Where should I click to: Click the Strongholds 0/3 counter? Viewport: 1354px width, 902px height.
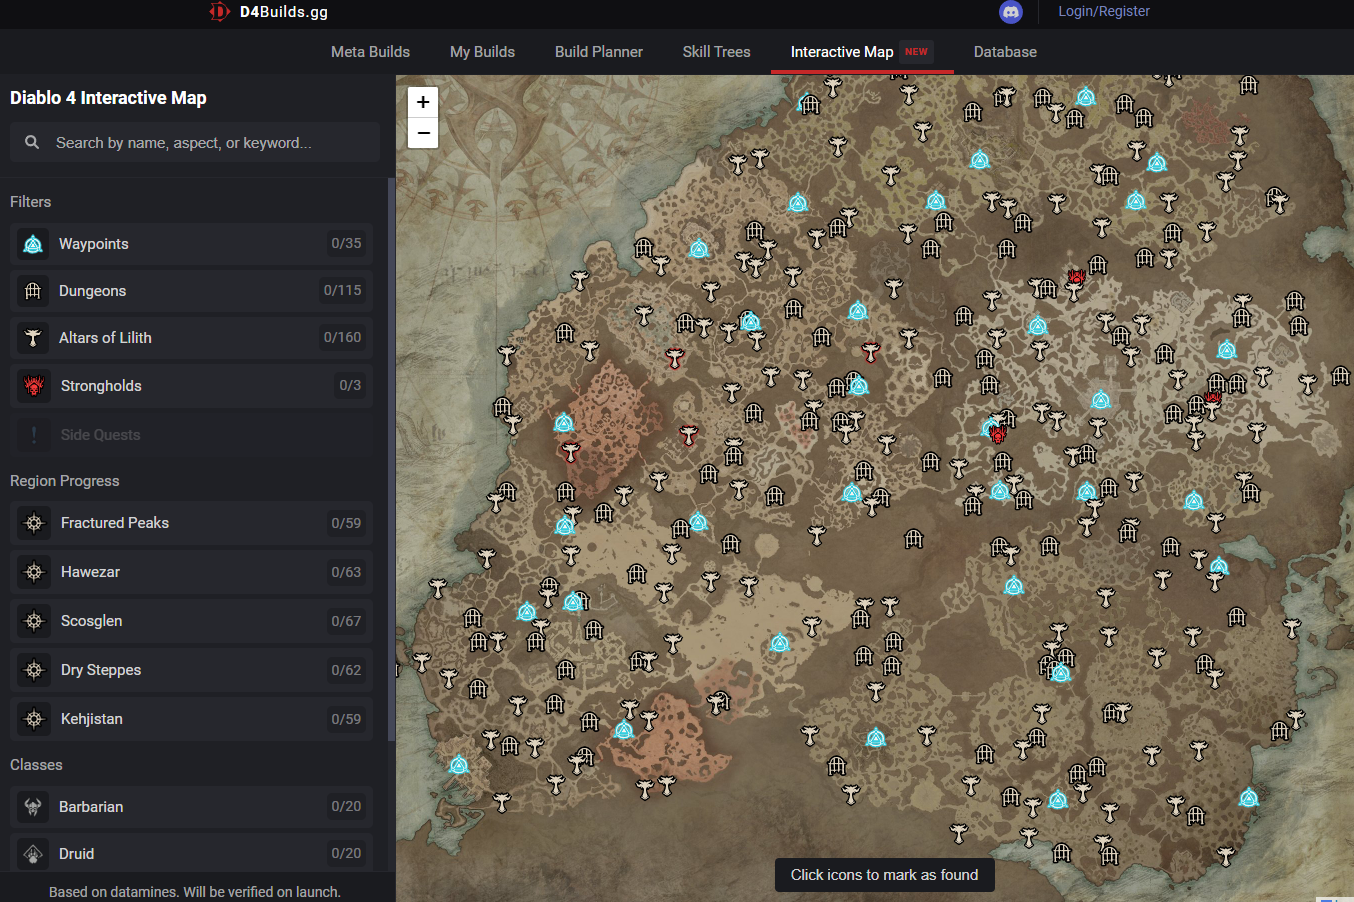point(350,385)
